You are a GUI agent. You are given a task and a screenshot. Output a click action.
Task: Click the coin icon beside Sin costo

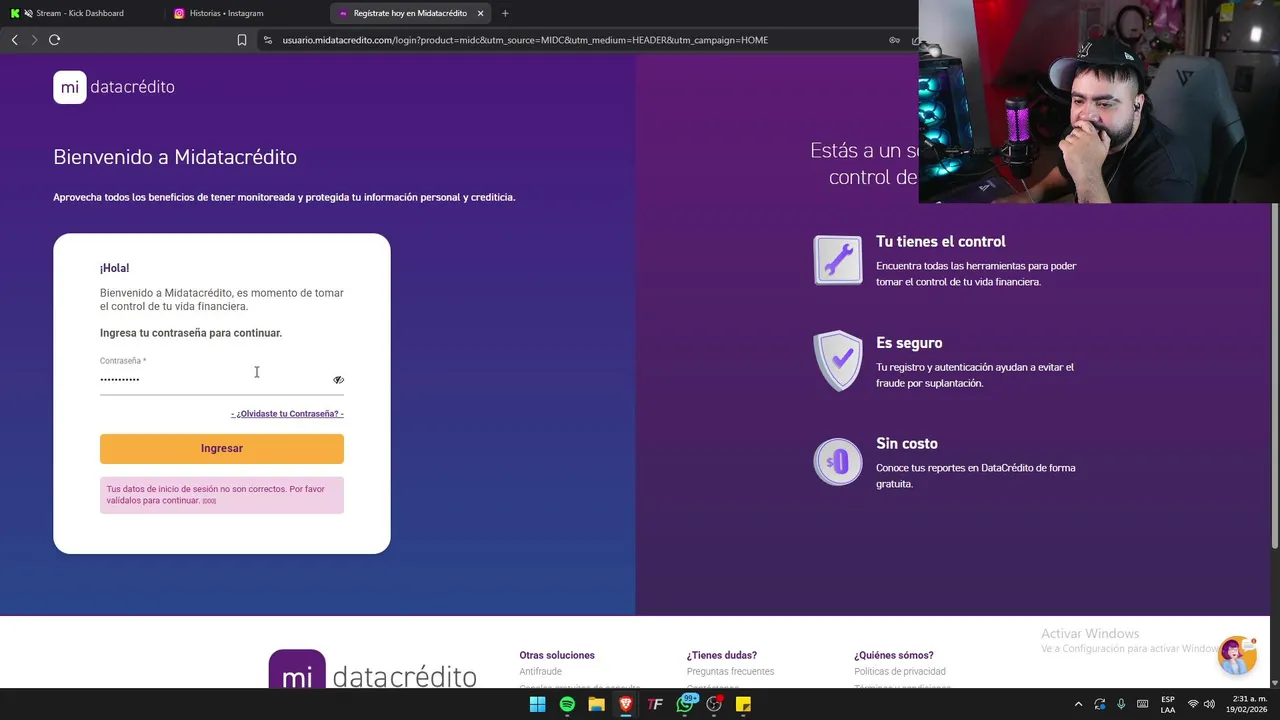tap(838, 462)
